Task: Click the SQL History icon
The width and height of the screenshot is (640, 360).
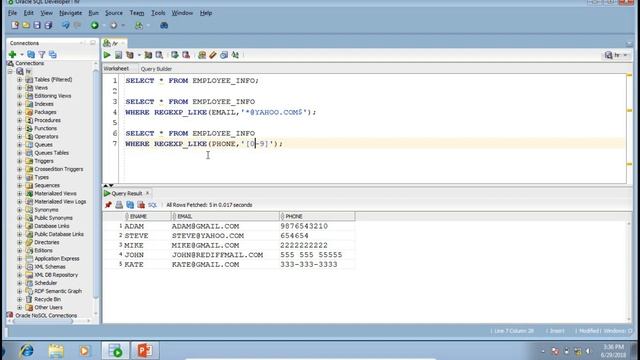Action: [x=224, y=55]
